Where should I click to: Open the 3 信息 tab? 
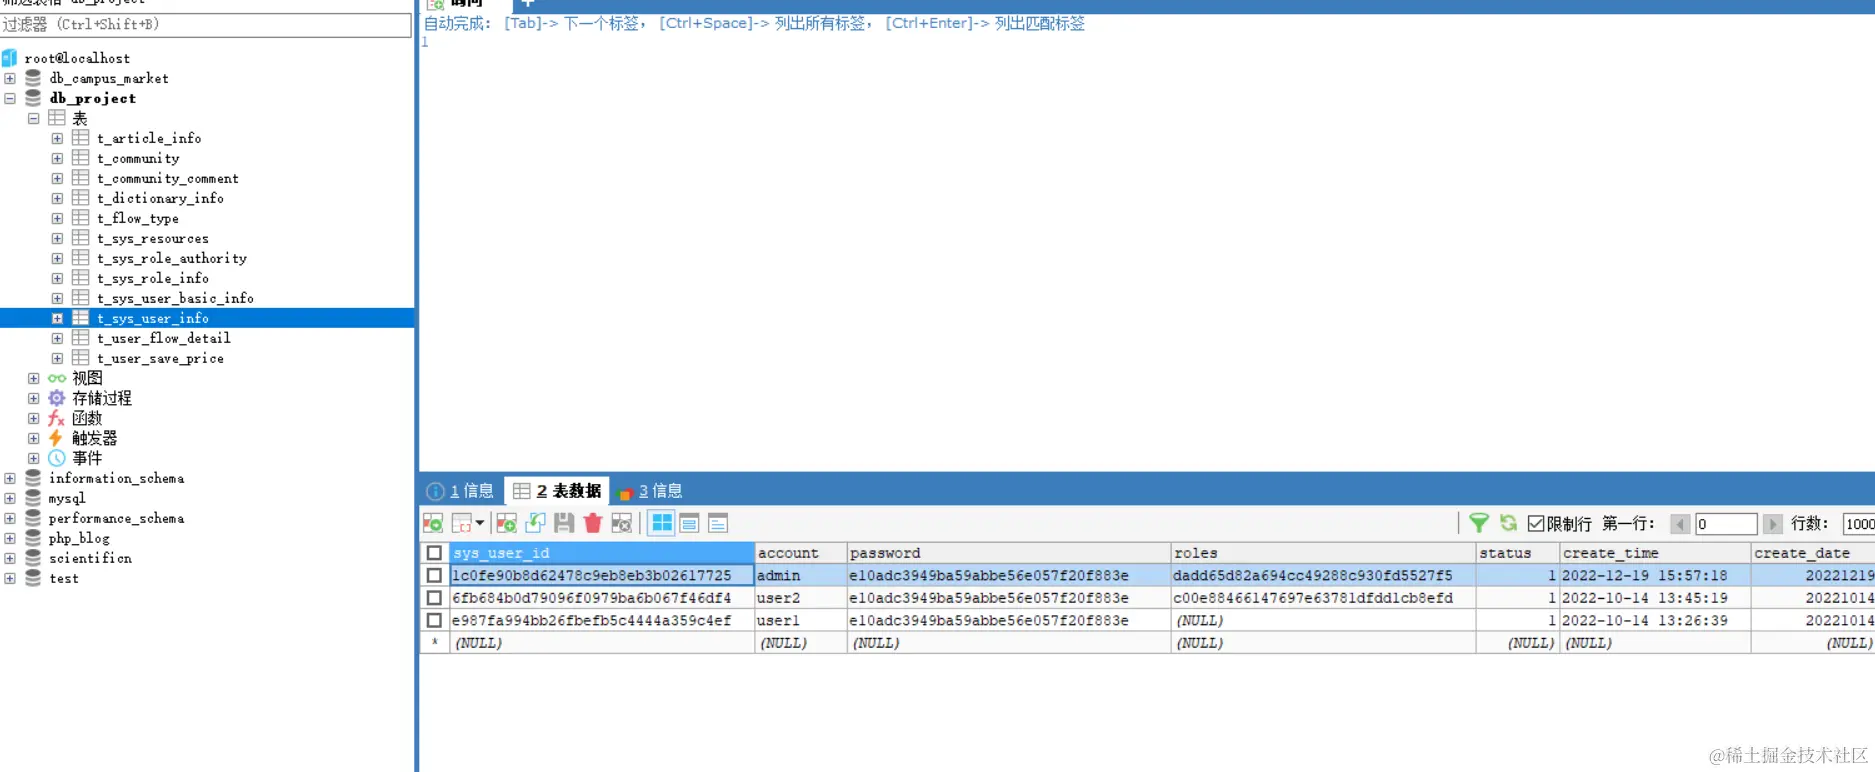coord(650,491)
